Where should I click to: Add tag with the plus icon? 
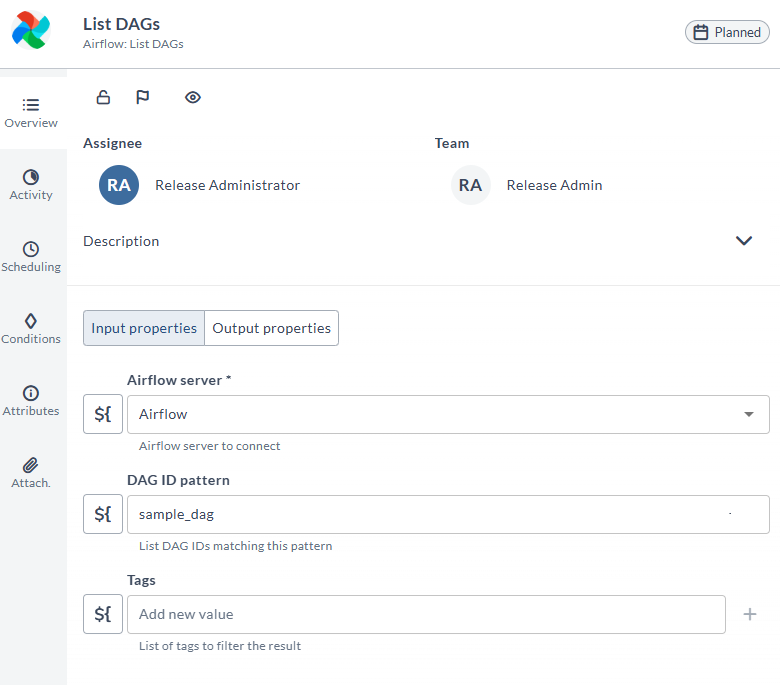[750, 614]
